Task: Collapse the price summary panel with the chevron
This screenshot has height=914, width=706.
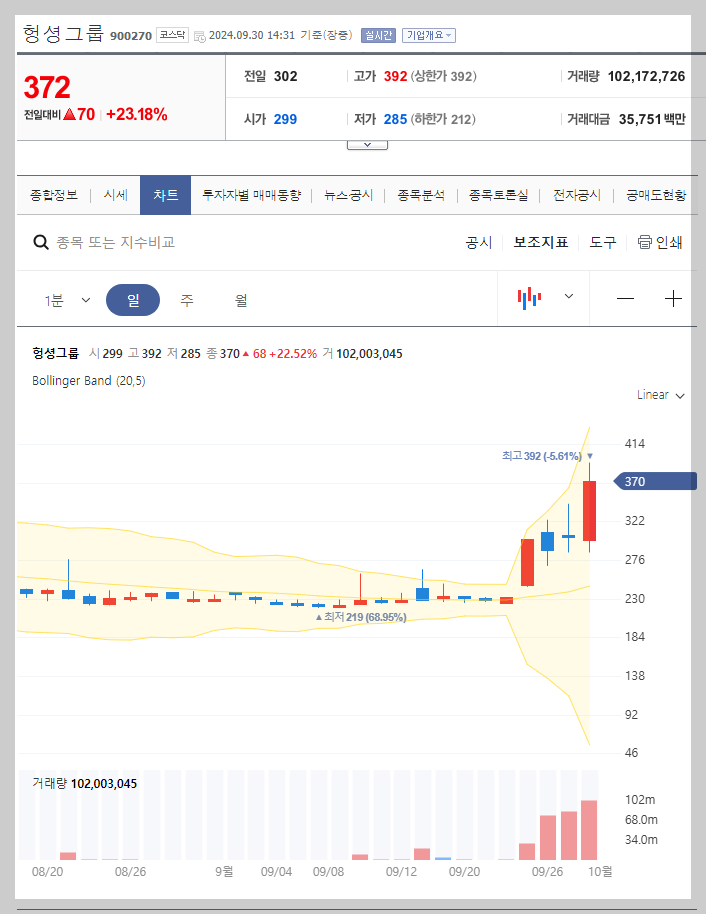Action: click(366, 143)
